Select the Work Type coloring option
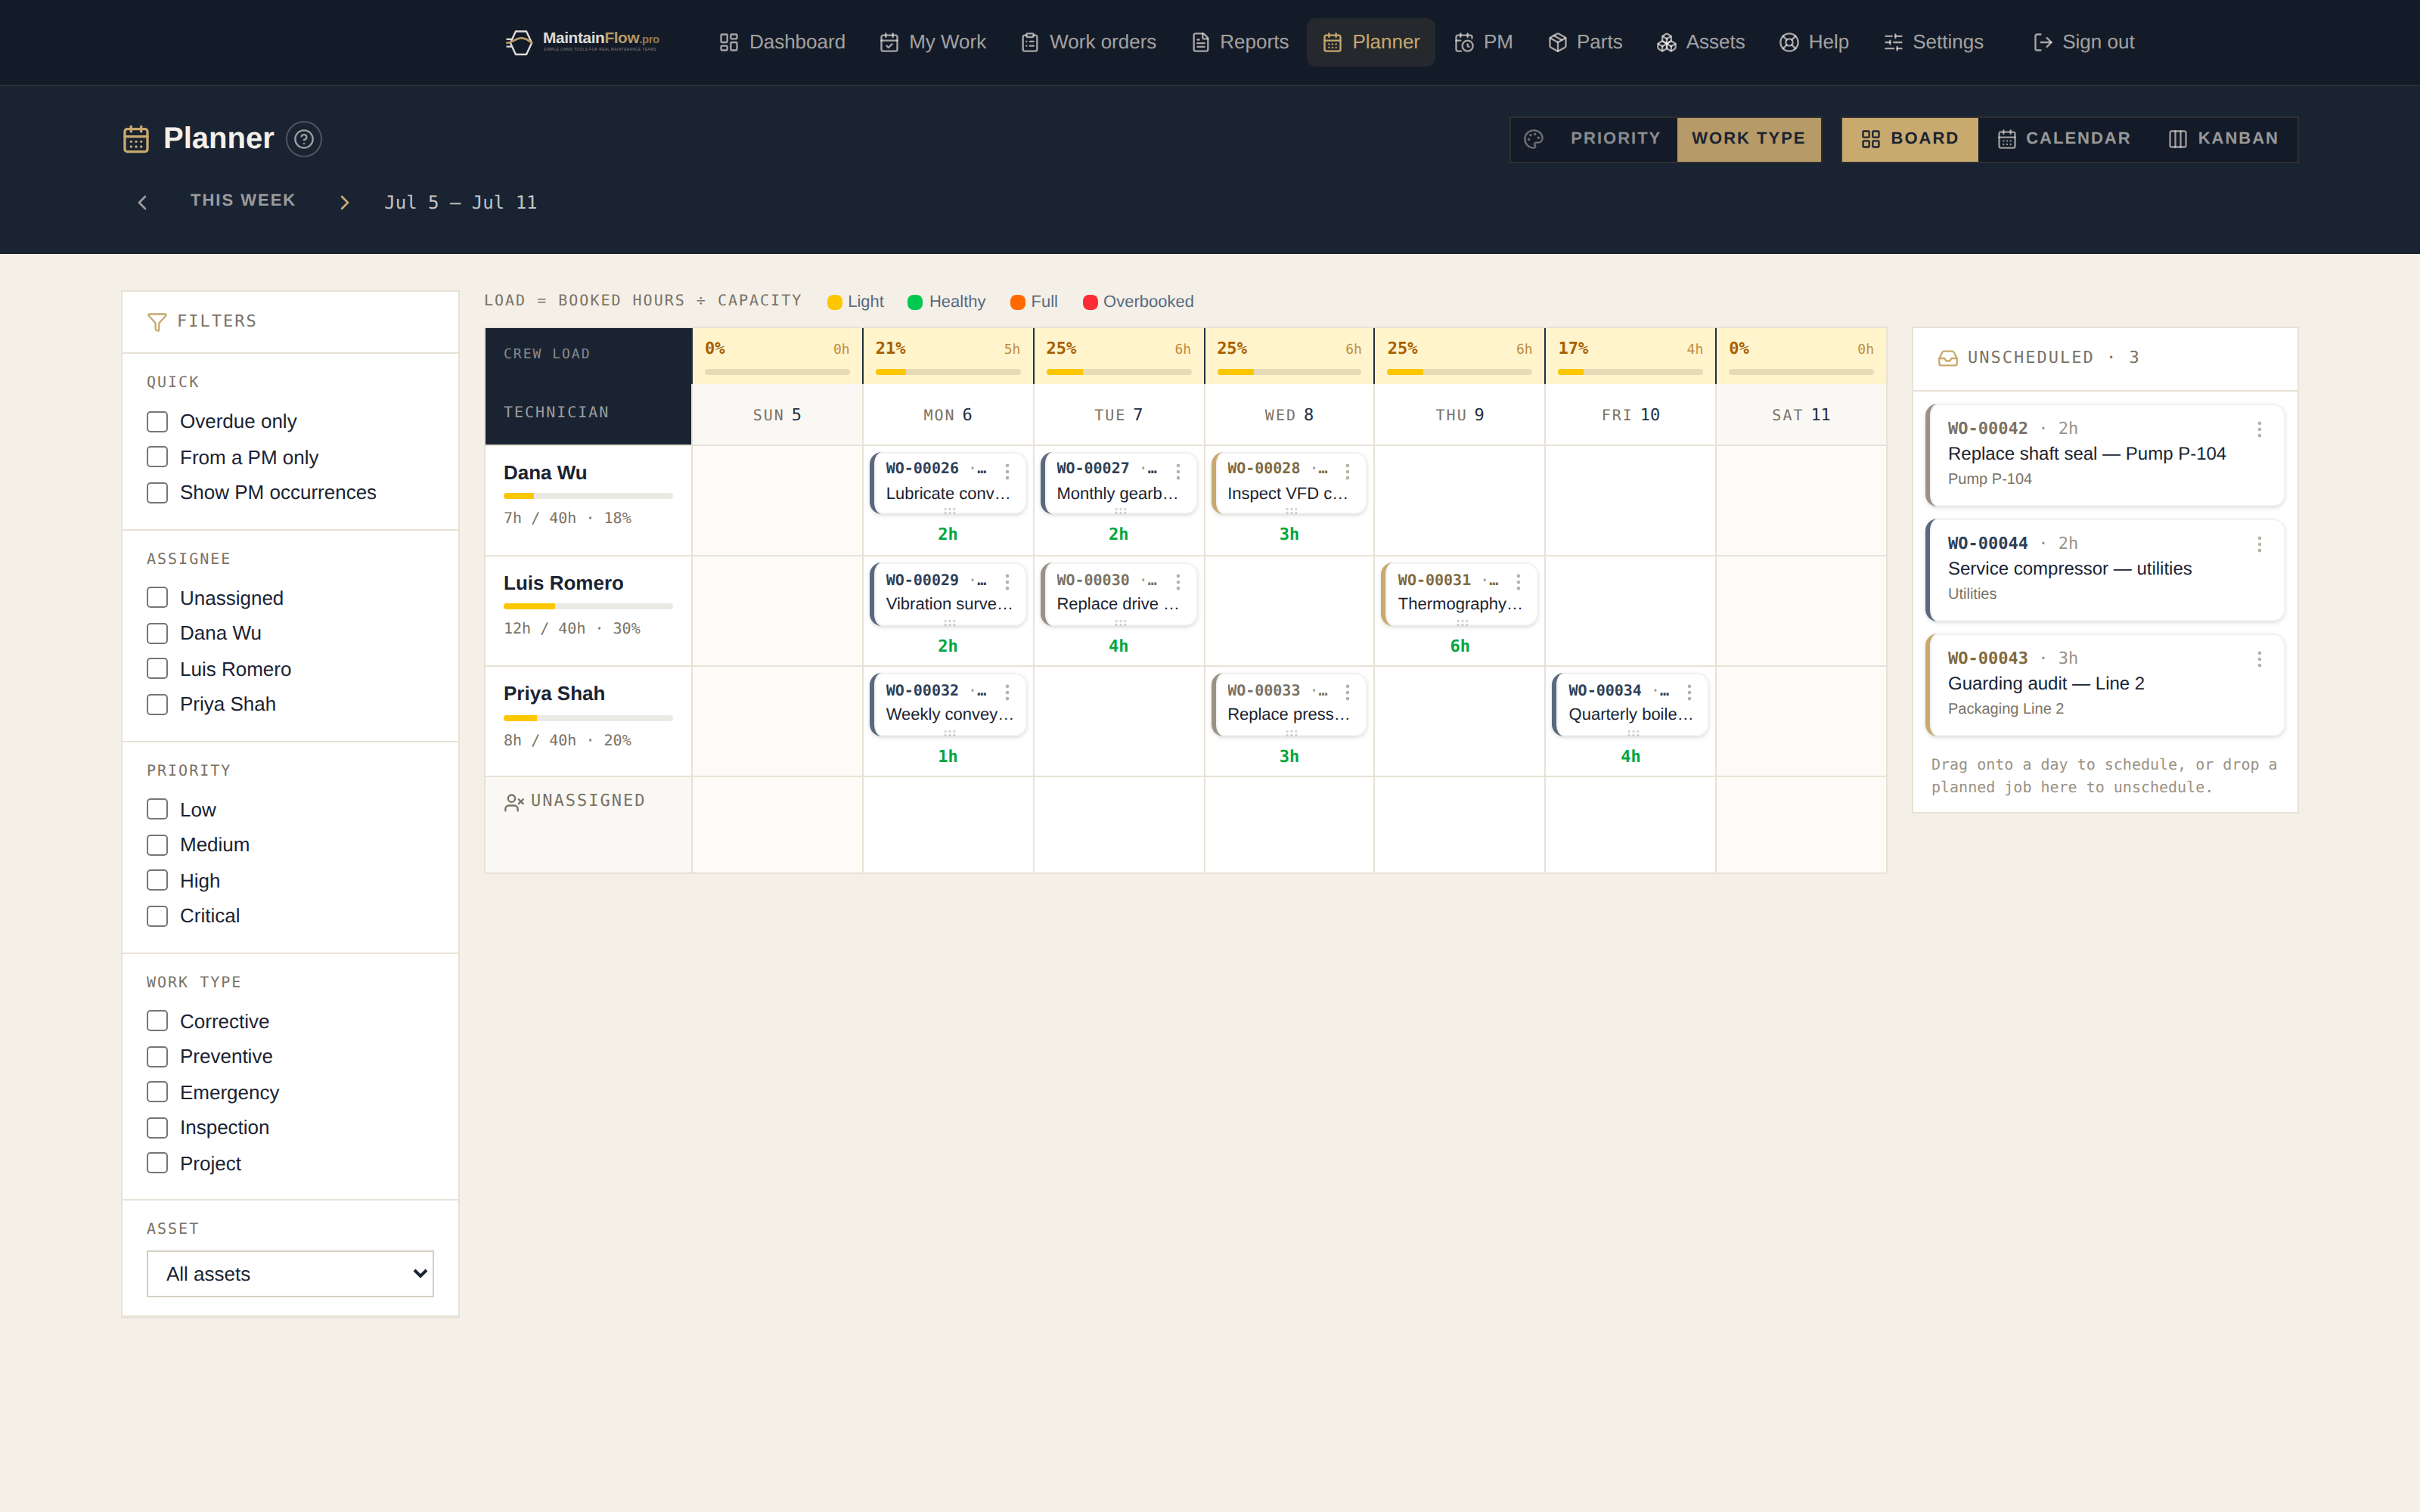2420x1512 pixels. tap(1748, 139)
